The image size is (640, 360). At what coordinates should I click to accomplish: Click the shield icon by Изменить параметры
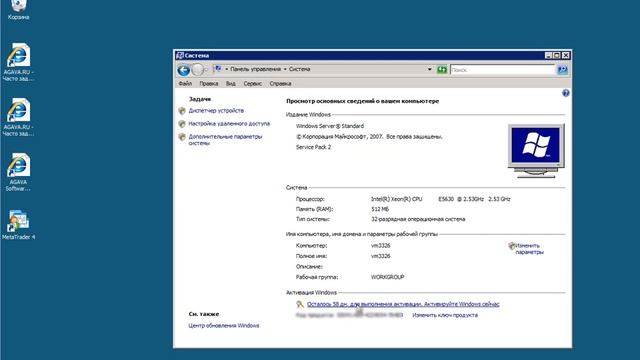pyautogui.click(x=512, y=246)
